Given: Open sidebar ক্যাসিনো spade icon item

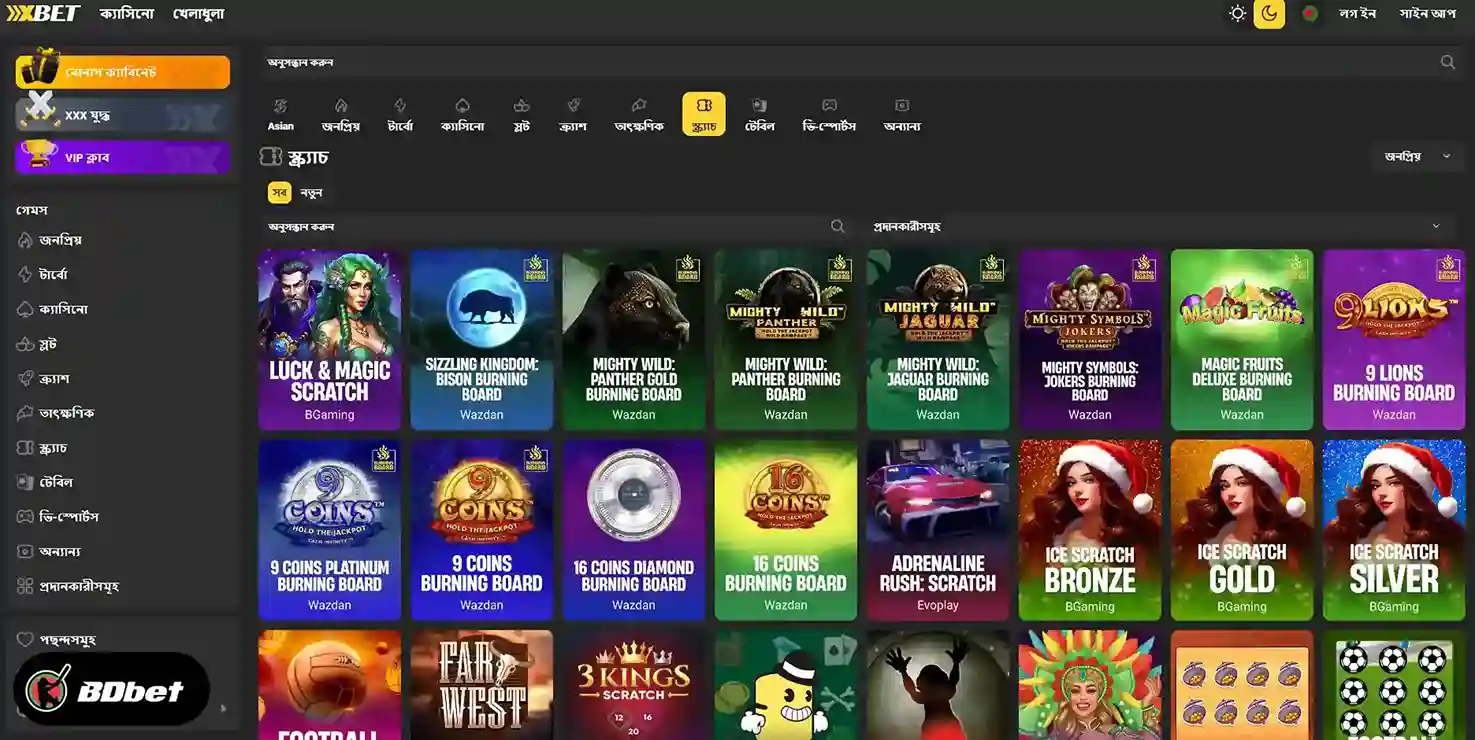Looking at the screenshot, I should tap(53, 309).
